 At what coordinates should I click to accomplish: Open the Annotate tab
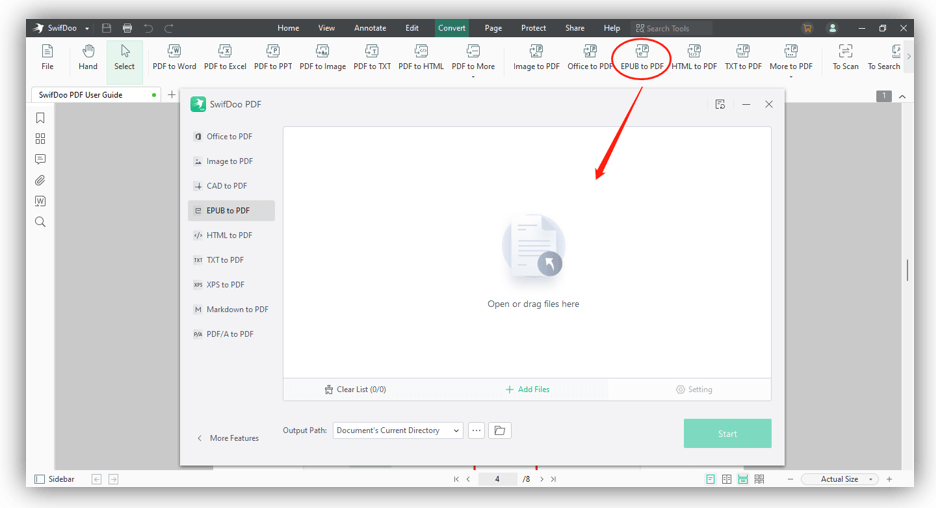370,28
